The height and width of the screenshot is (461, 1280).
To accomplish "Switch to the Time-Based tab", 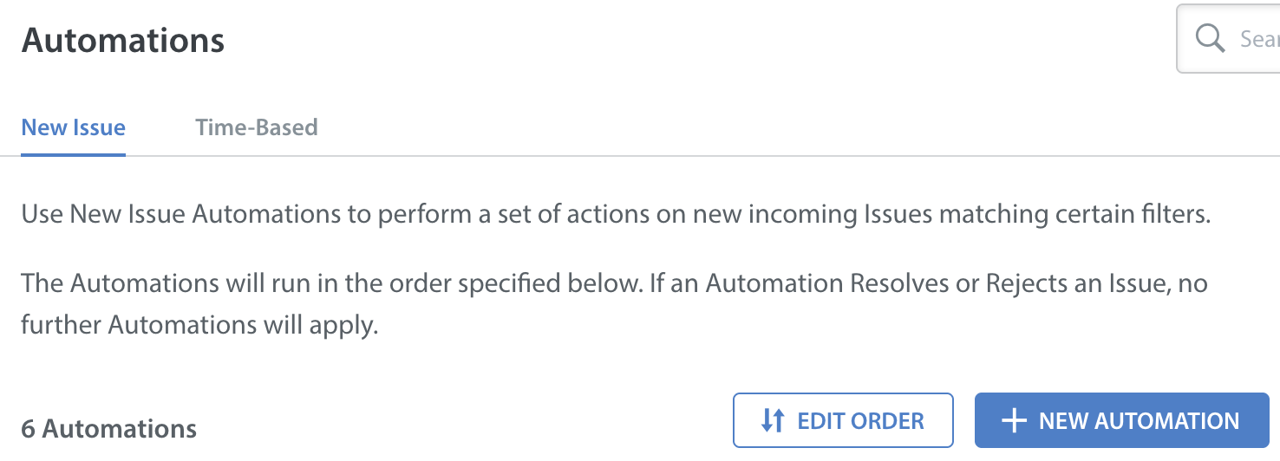I will [x=256, y=128].
